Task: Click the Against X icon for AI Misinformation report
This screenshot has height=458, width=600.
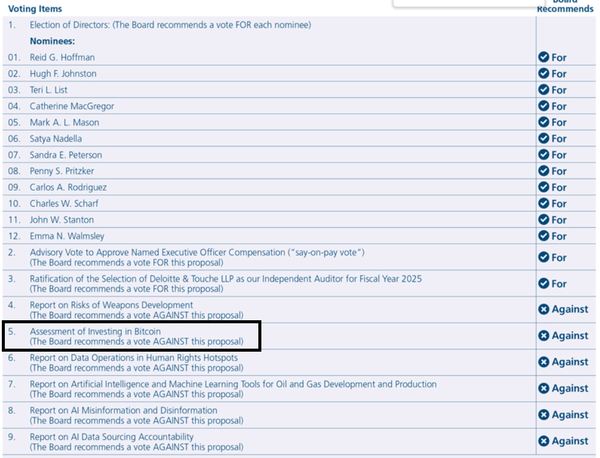Action: pos(543,415)
